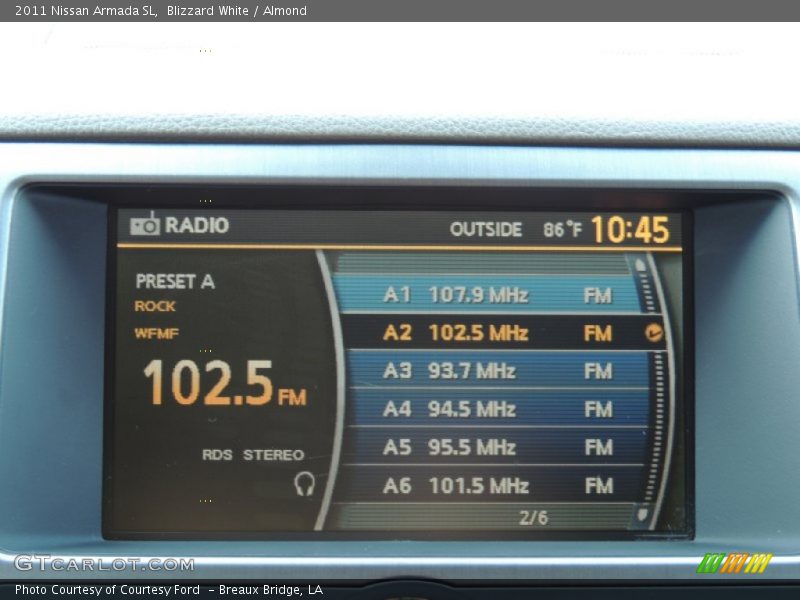800x600 pixels.
Task: Tap the 10:45 clock in the header
Action: tap(629, 229)
